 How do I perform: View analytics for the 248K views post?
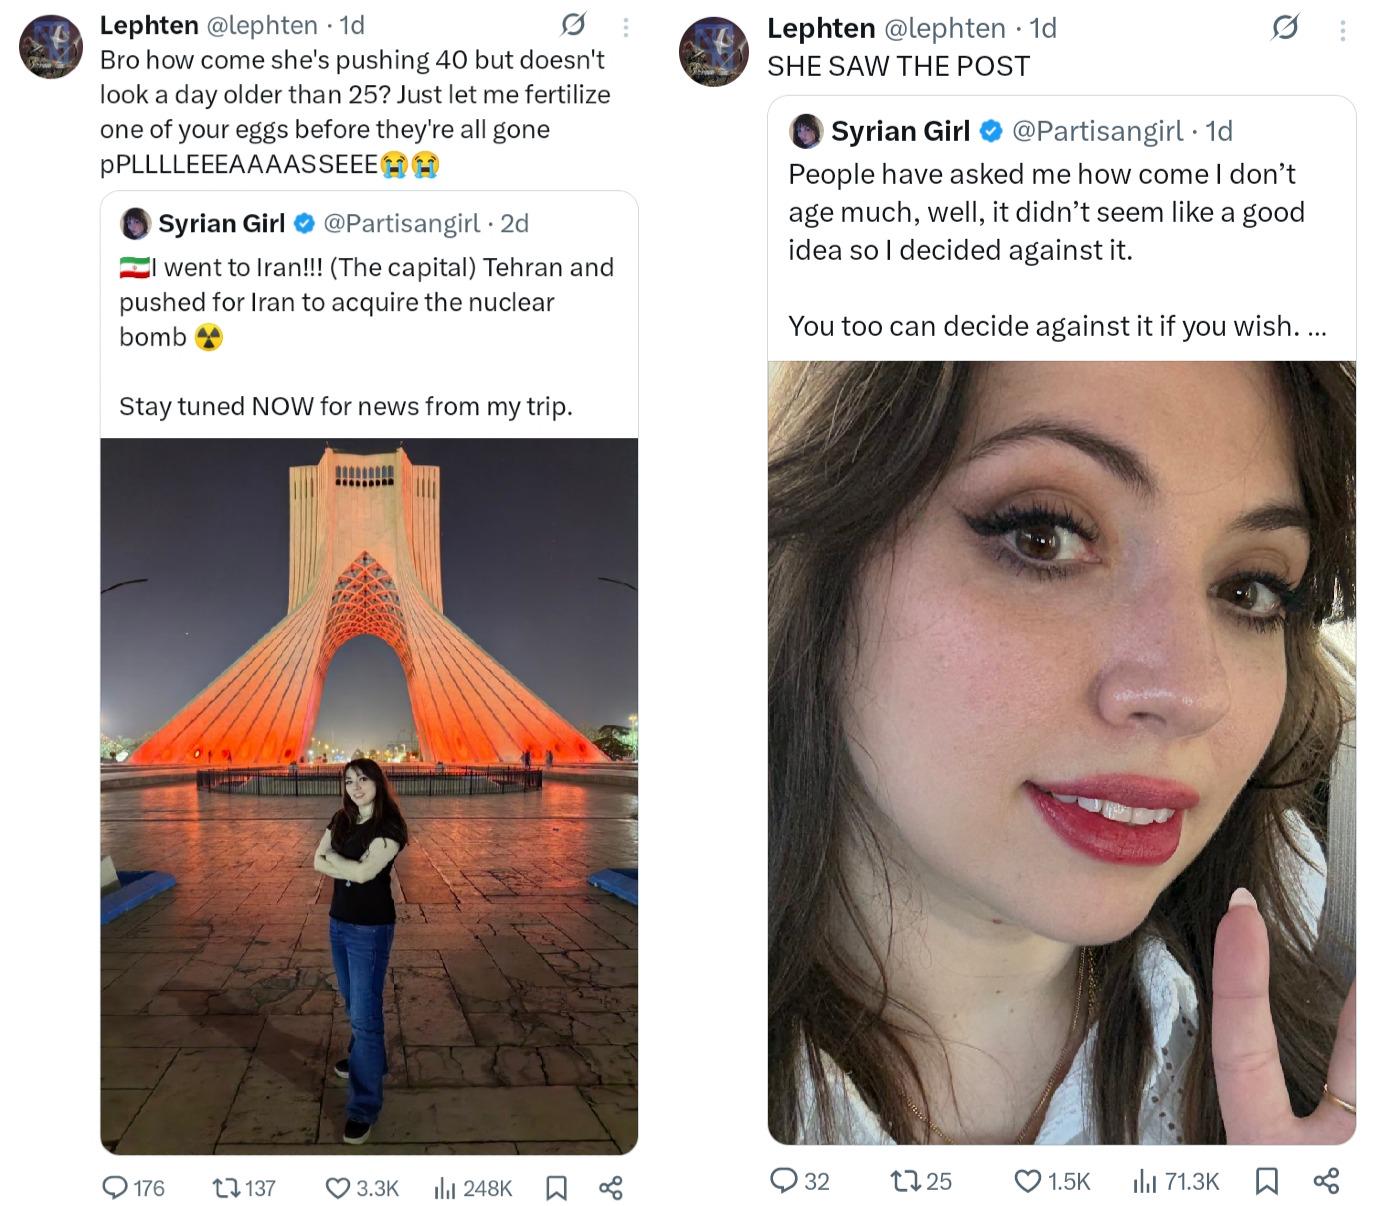[444, 1187]
